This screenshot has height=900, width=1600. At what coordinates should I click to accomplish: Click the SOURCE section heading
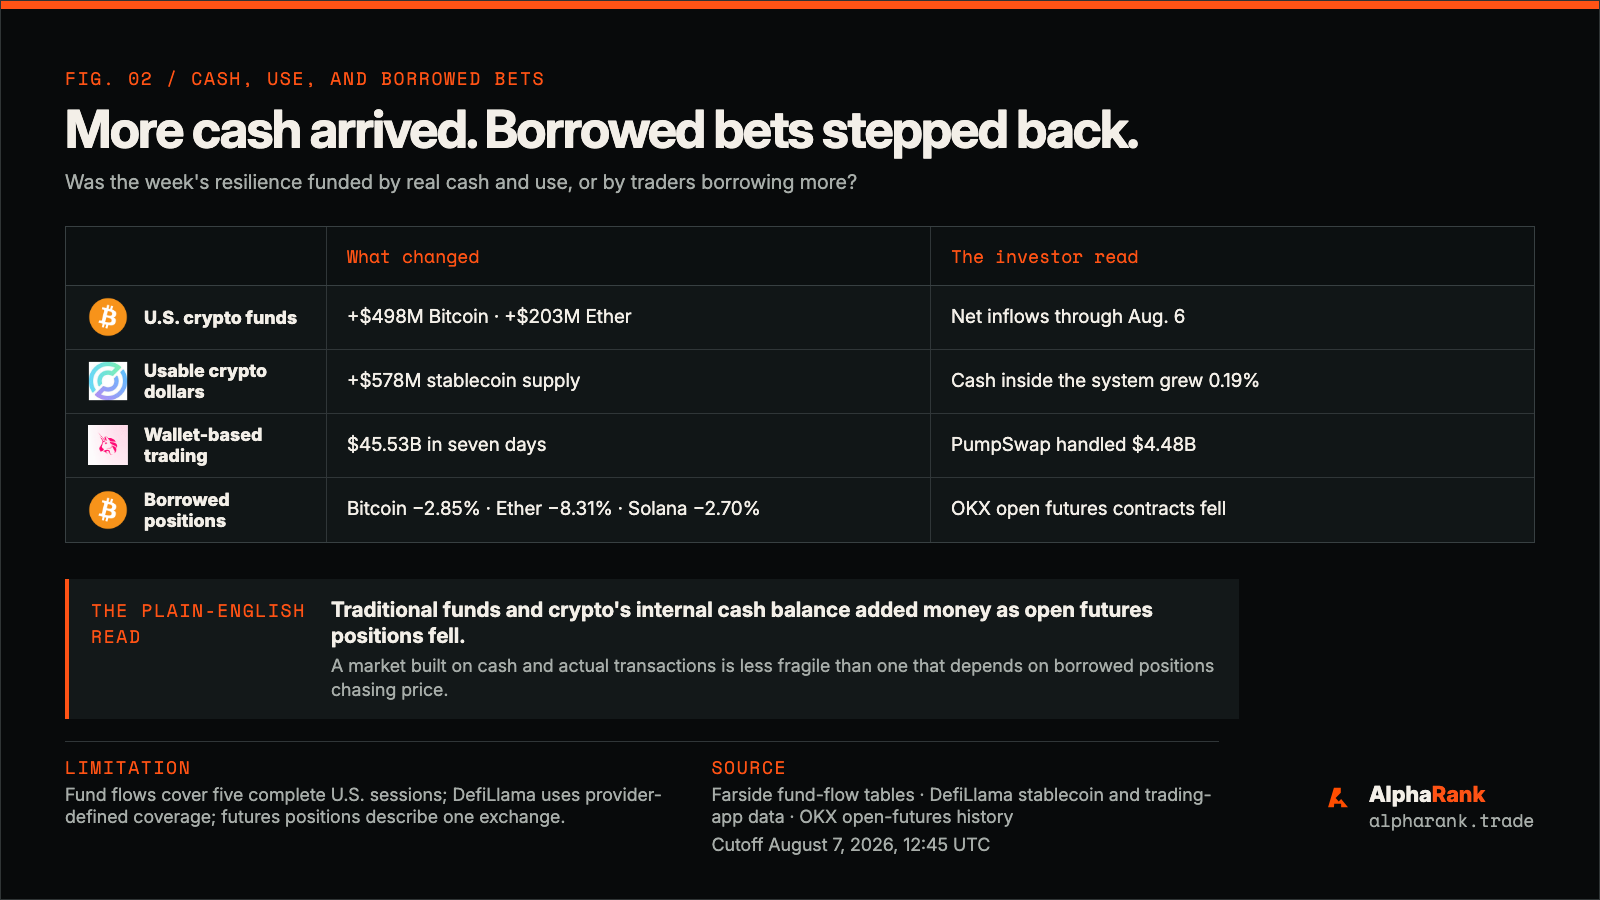[748, 768]
